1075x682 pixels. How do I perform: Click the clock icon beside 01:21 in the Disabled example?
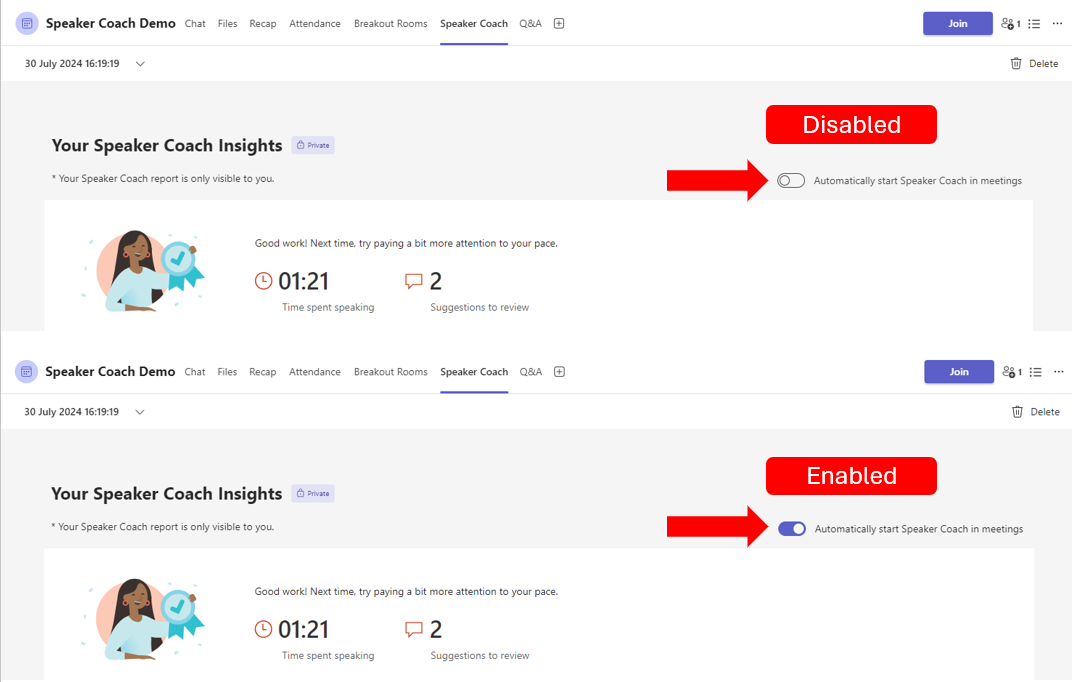264,281
